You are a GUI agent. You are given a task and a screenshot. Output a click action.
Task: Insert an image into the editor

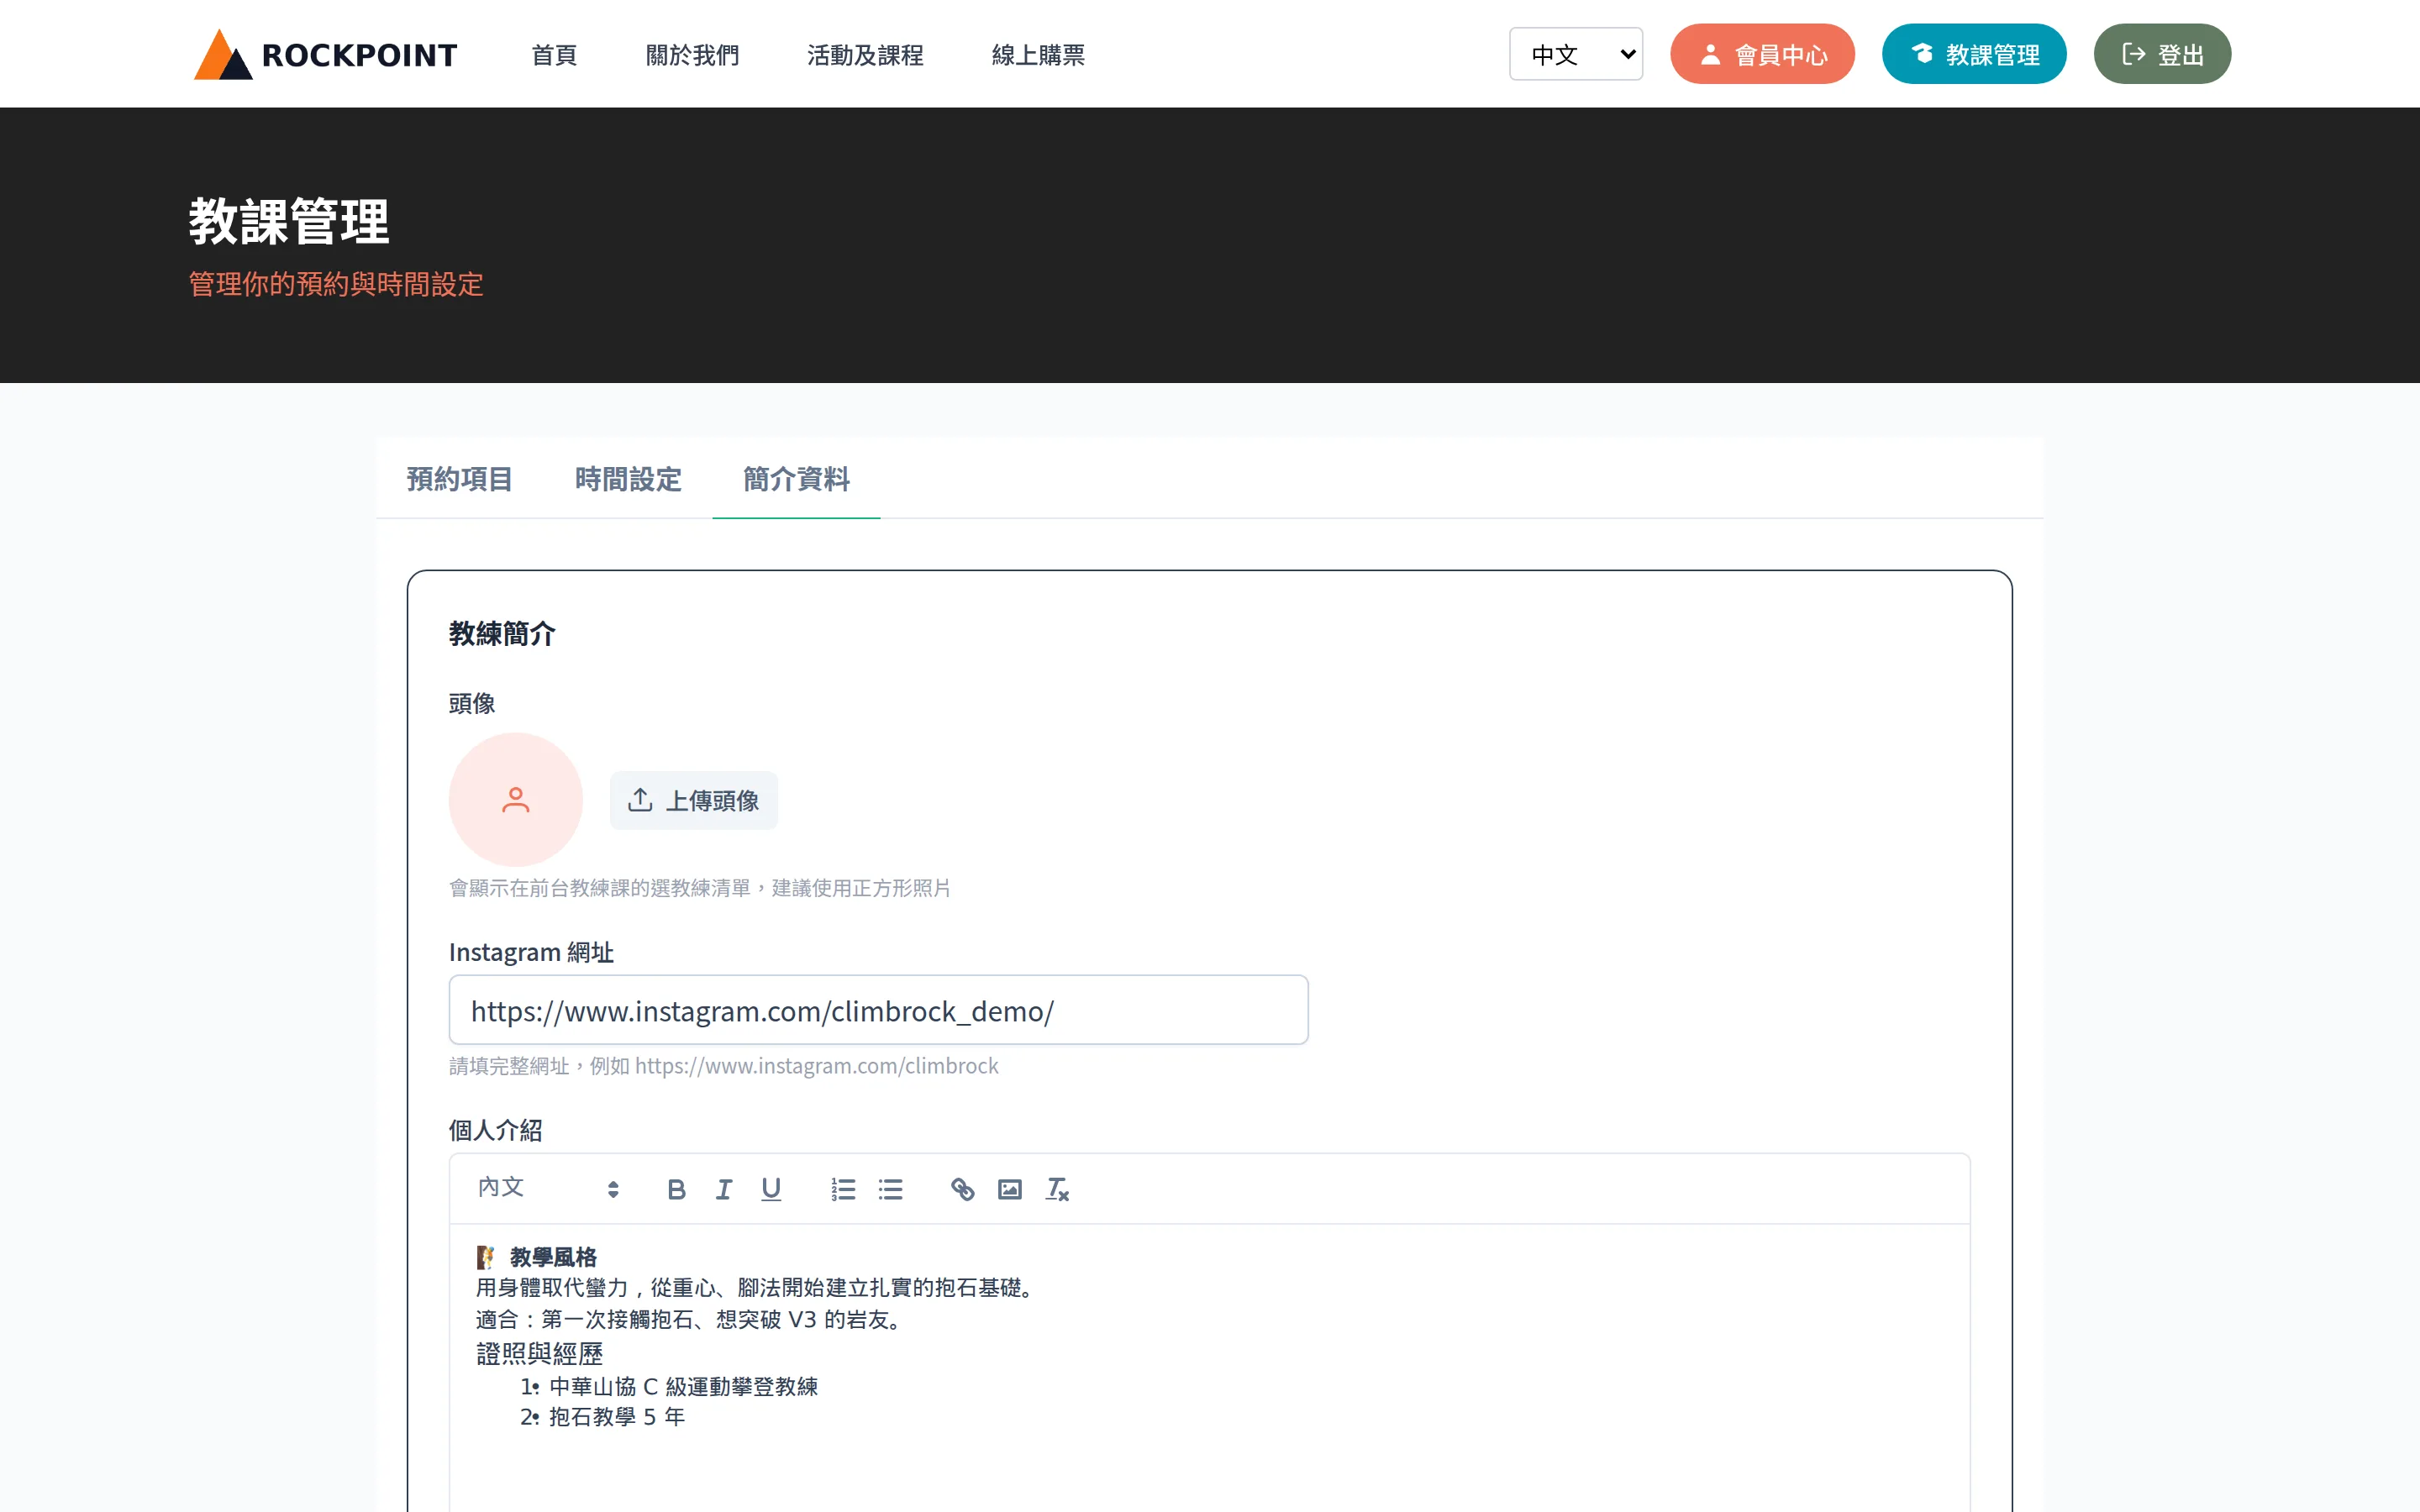tap(1010, 1189)
